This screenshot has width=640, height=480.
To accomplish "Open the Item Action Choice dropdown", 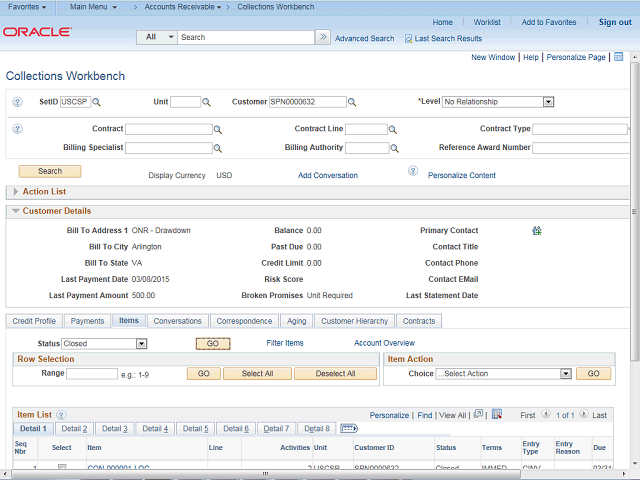I will 565,374.
